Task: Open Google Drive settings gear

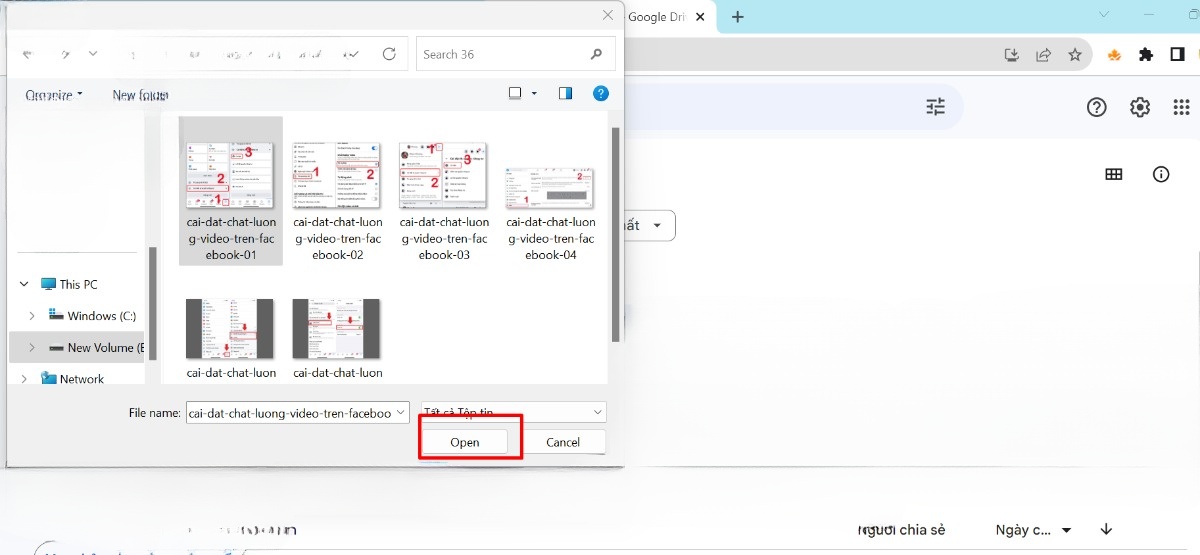Action: pyautogui.click(x=1140, y=107)
